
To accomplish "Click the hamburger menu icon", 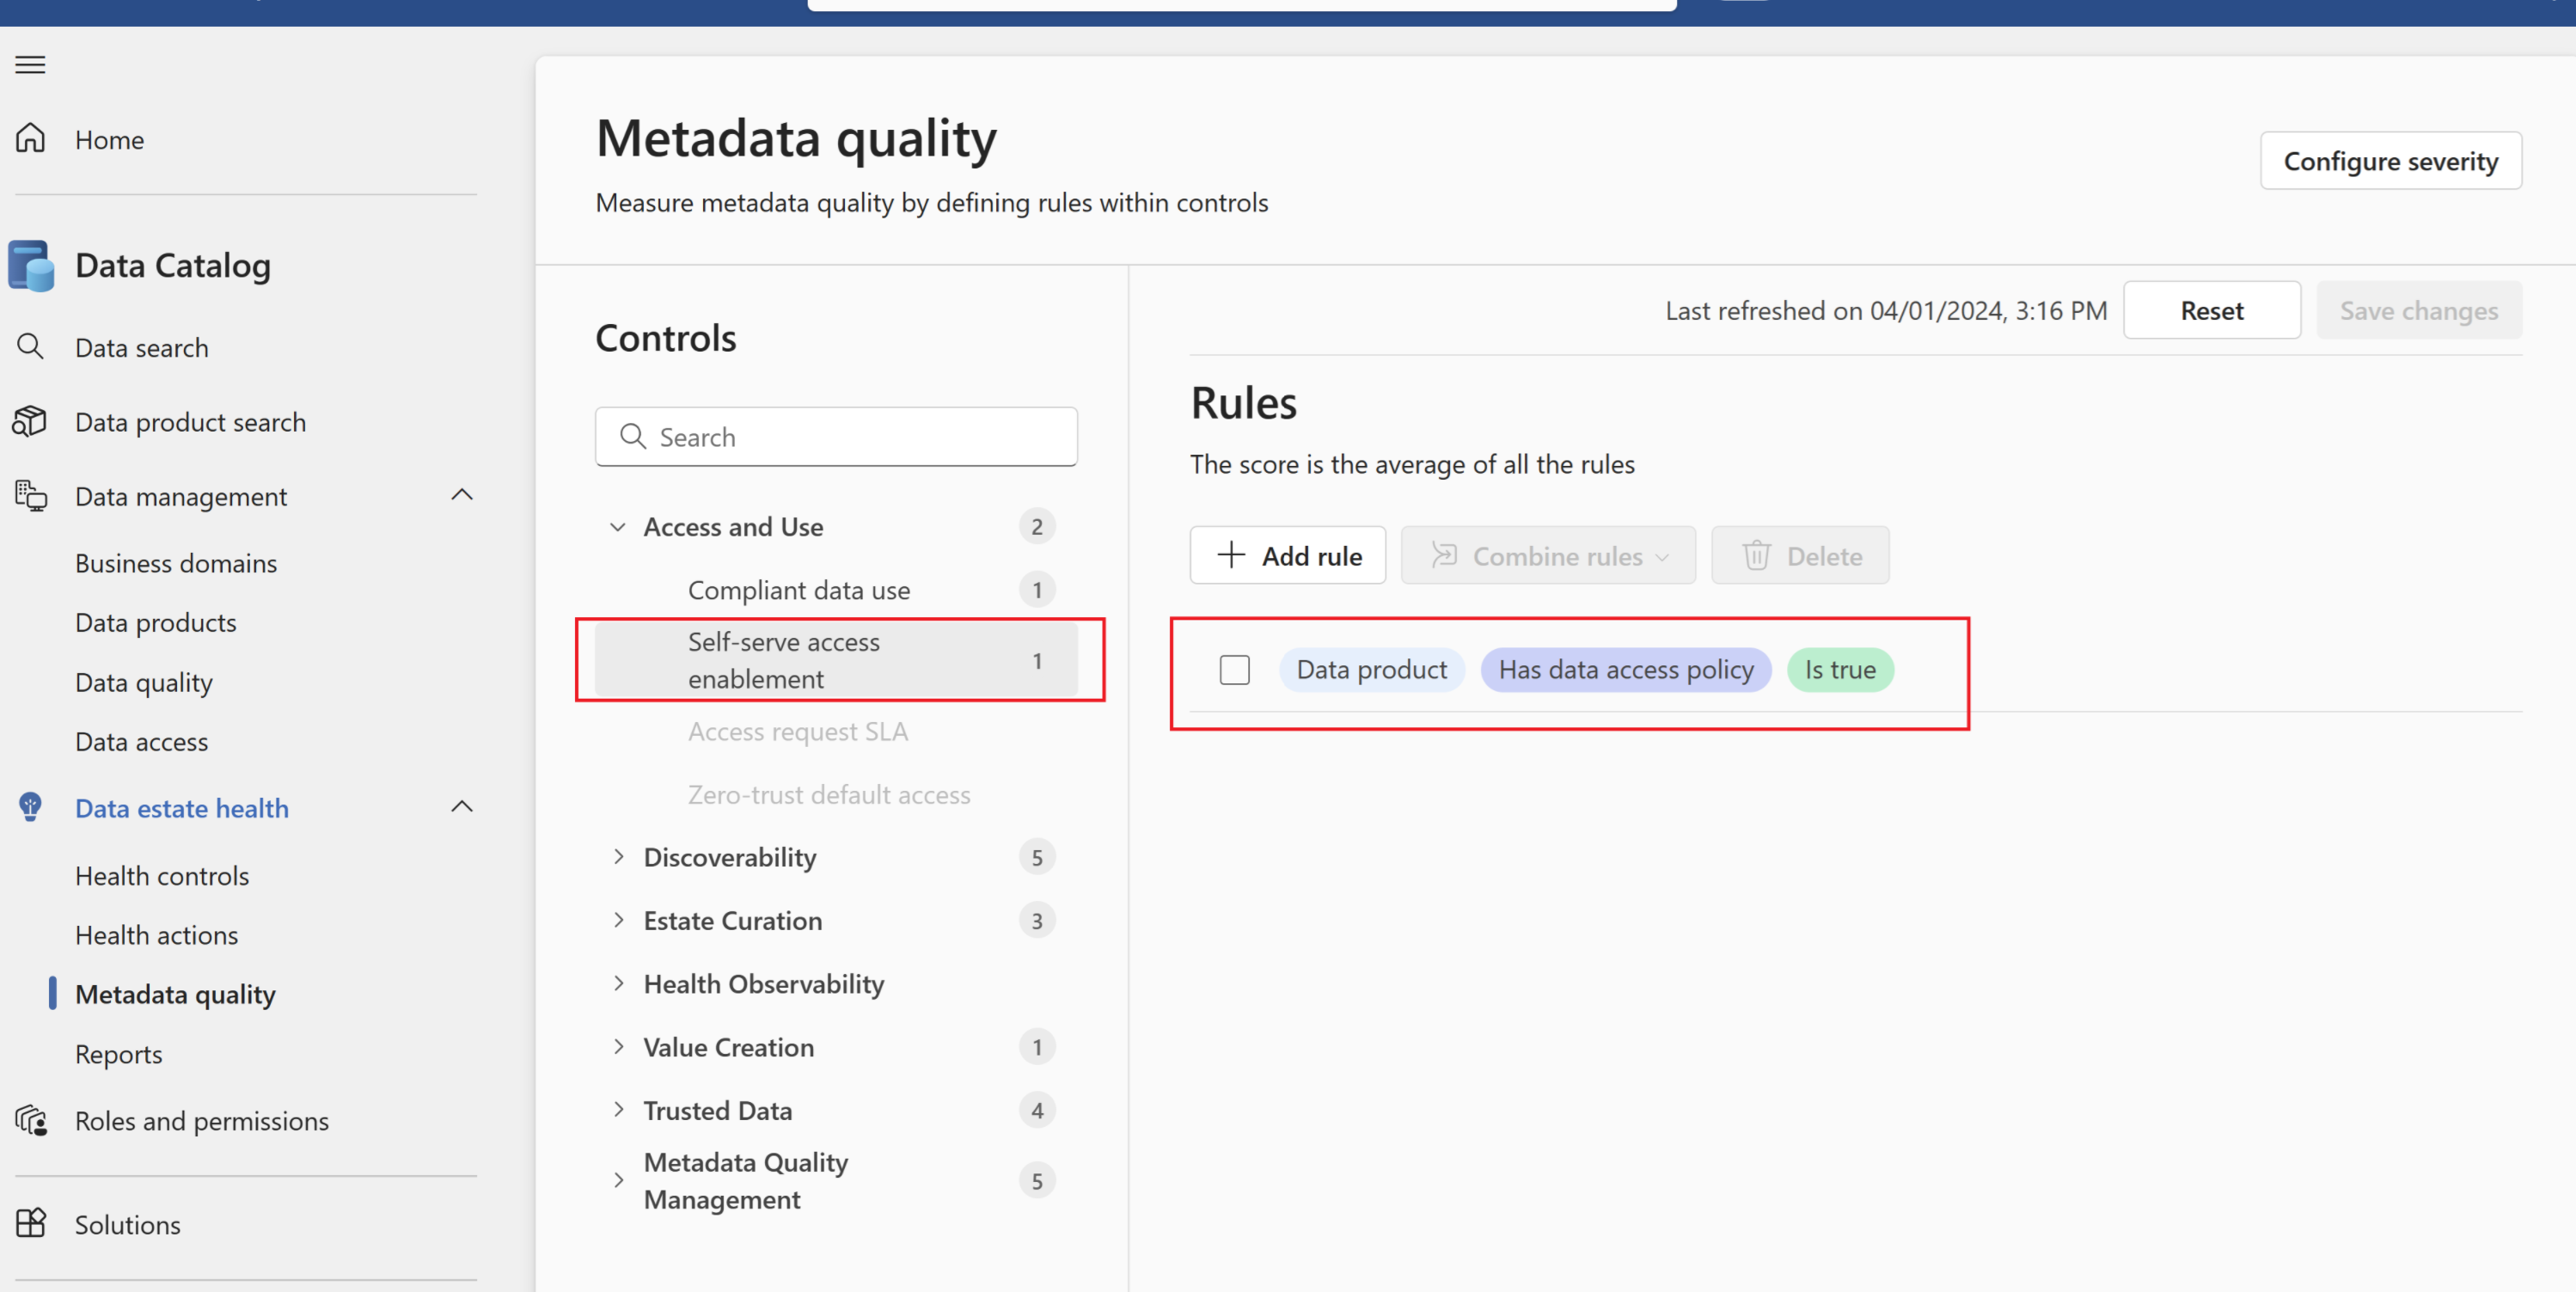I will pos(30,65).
